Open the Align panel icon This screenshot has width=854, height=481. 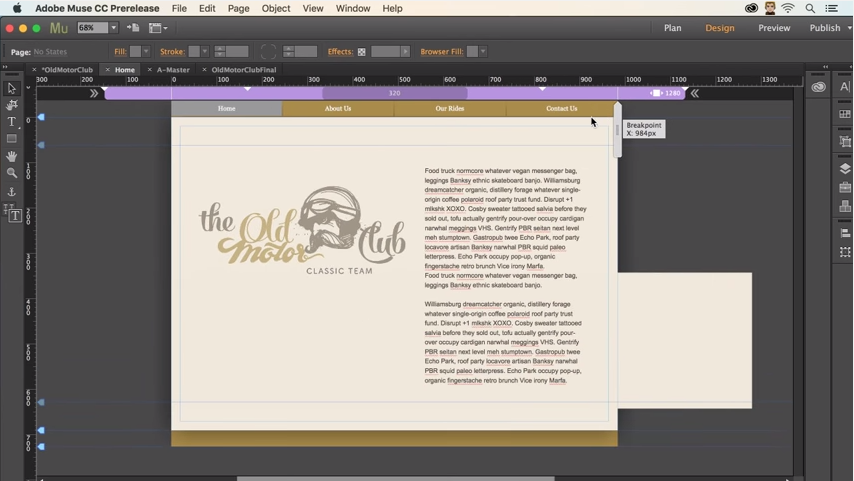point(845,232)
